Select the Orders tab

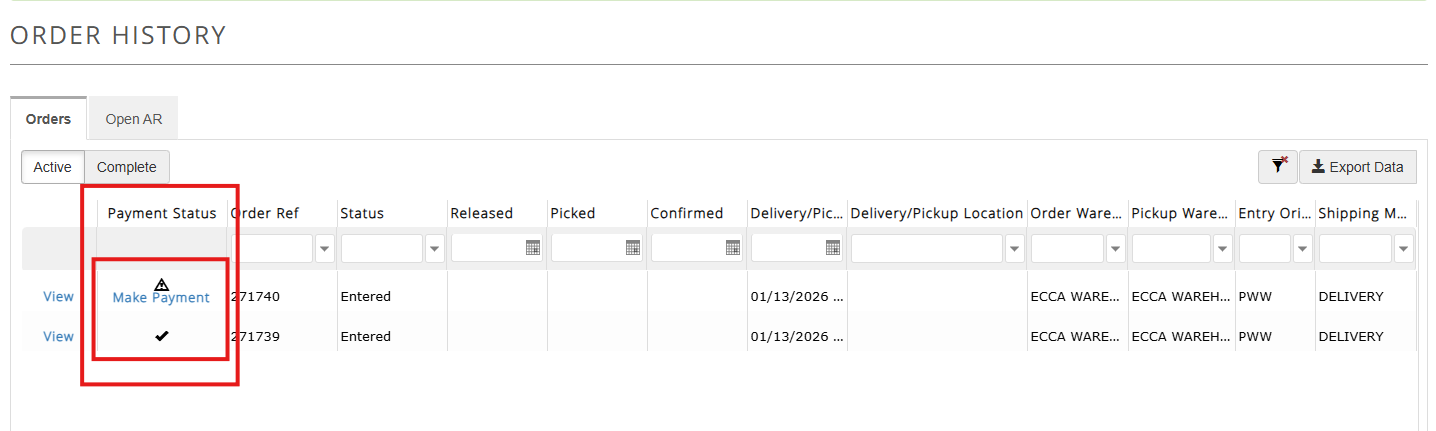tap(48, 119)
